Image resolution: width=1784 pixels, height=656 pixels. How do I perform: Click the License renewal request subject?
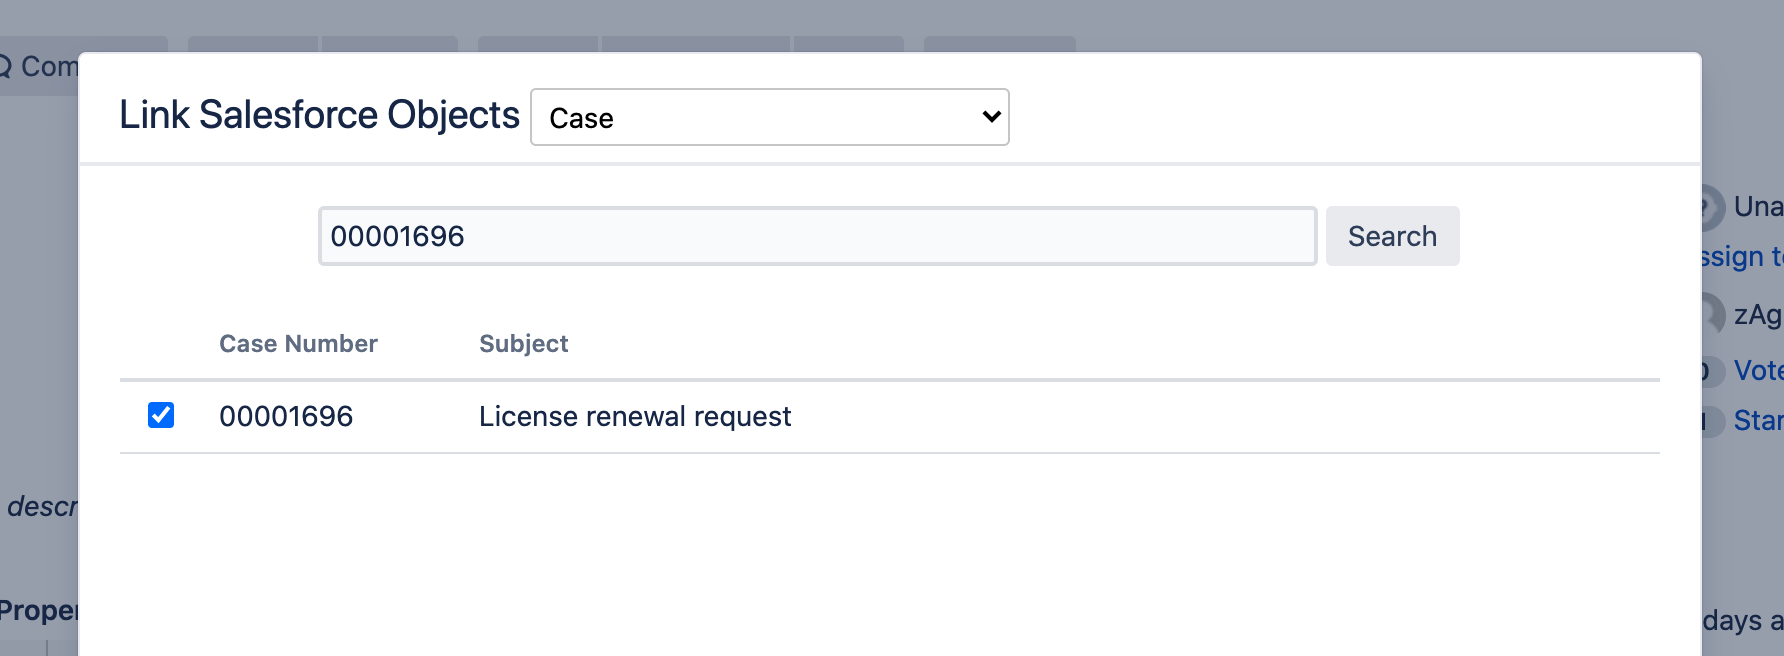(x=635, y=416)
